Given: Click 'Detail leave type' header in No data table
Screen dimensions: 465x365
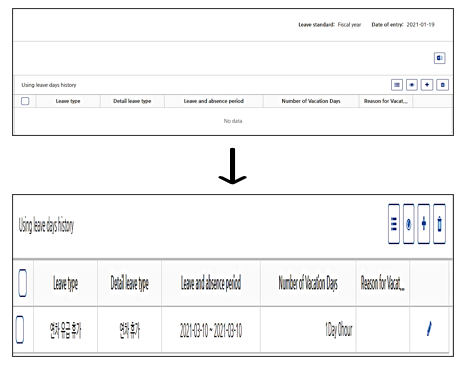Looking at the screenshot, I should tap(132, 101).
